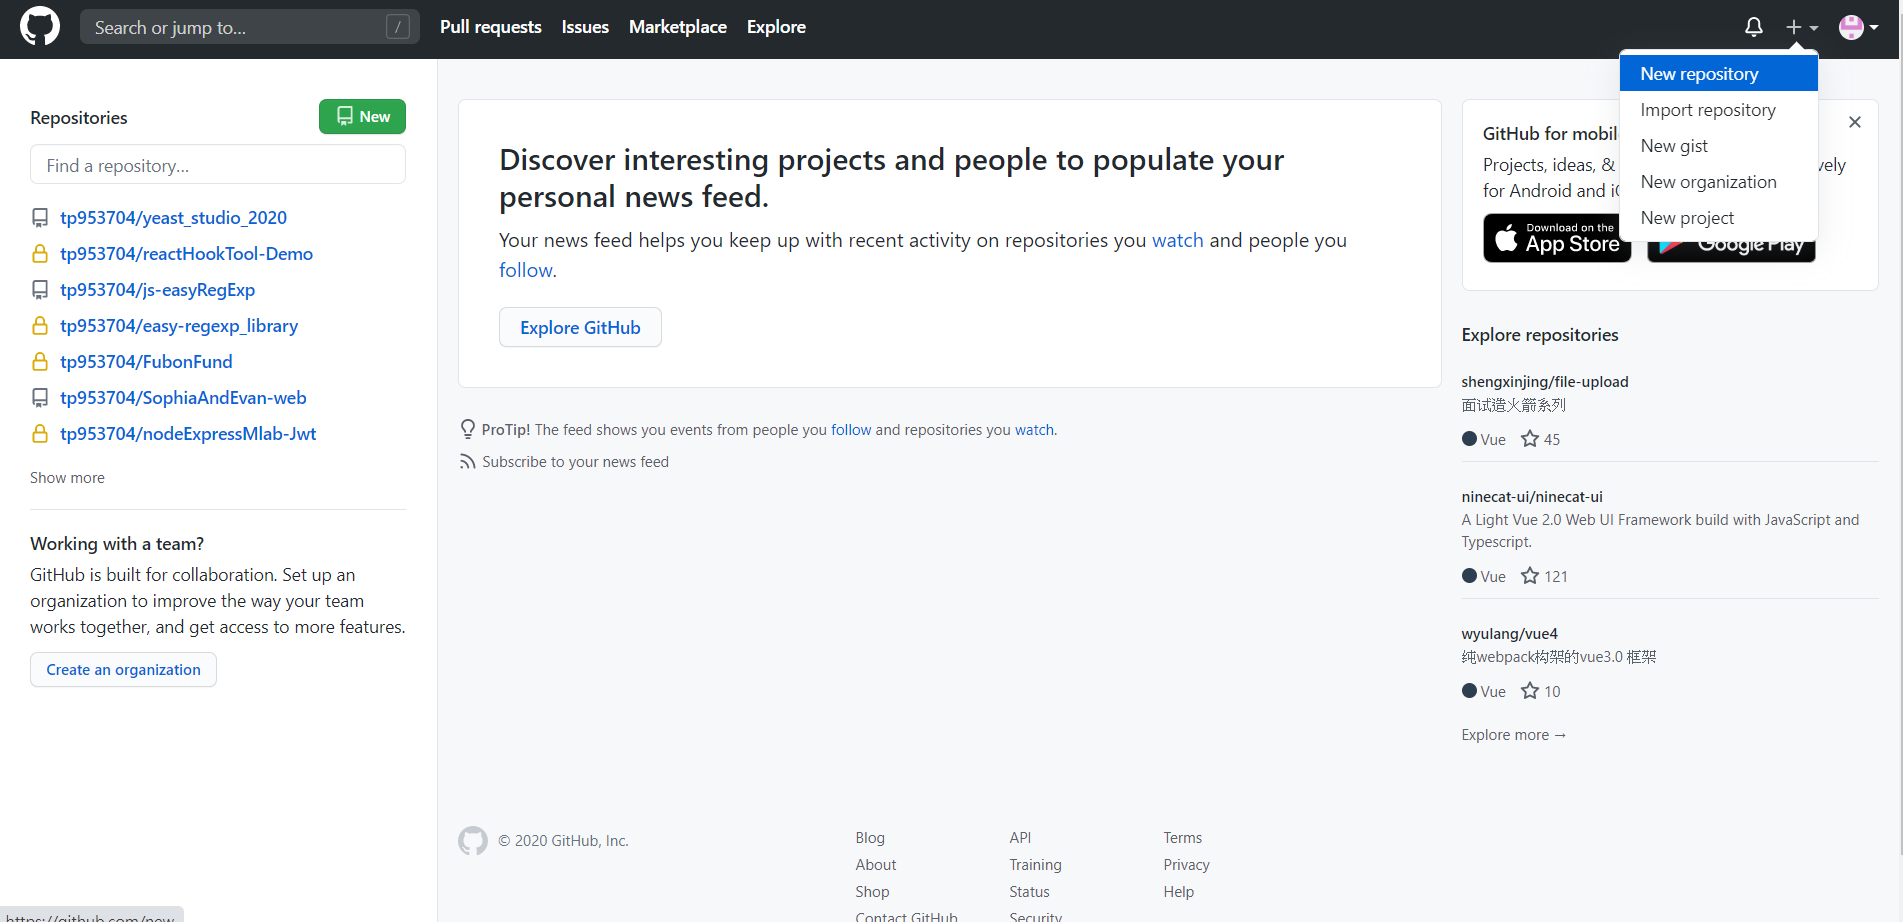Click the Explore more link
This screenshot has width=1903, height=922.
point(1513,735)
